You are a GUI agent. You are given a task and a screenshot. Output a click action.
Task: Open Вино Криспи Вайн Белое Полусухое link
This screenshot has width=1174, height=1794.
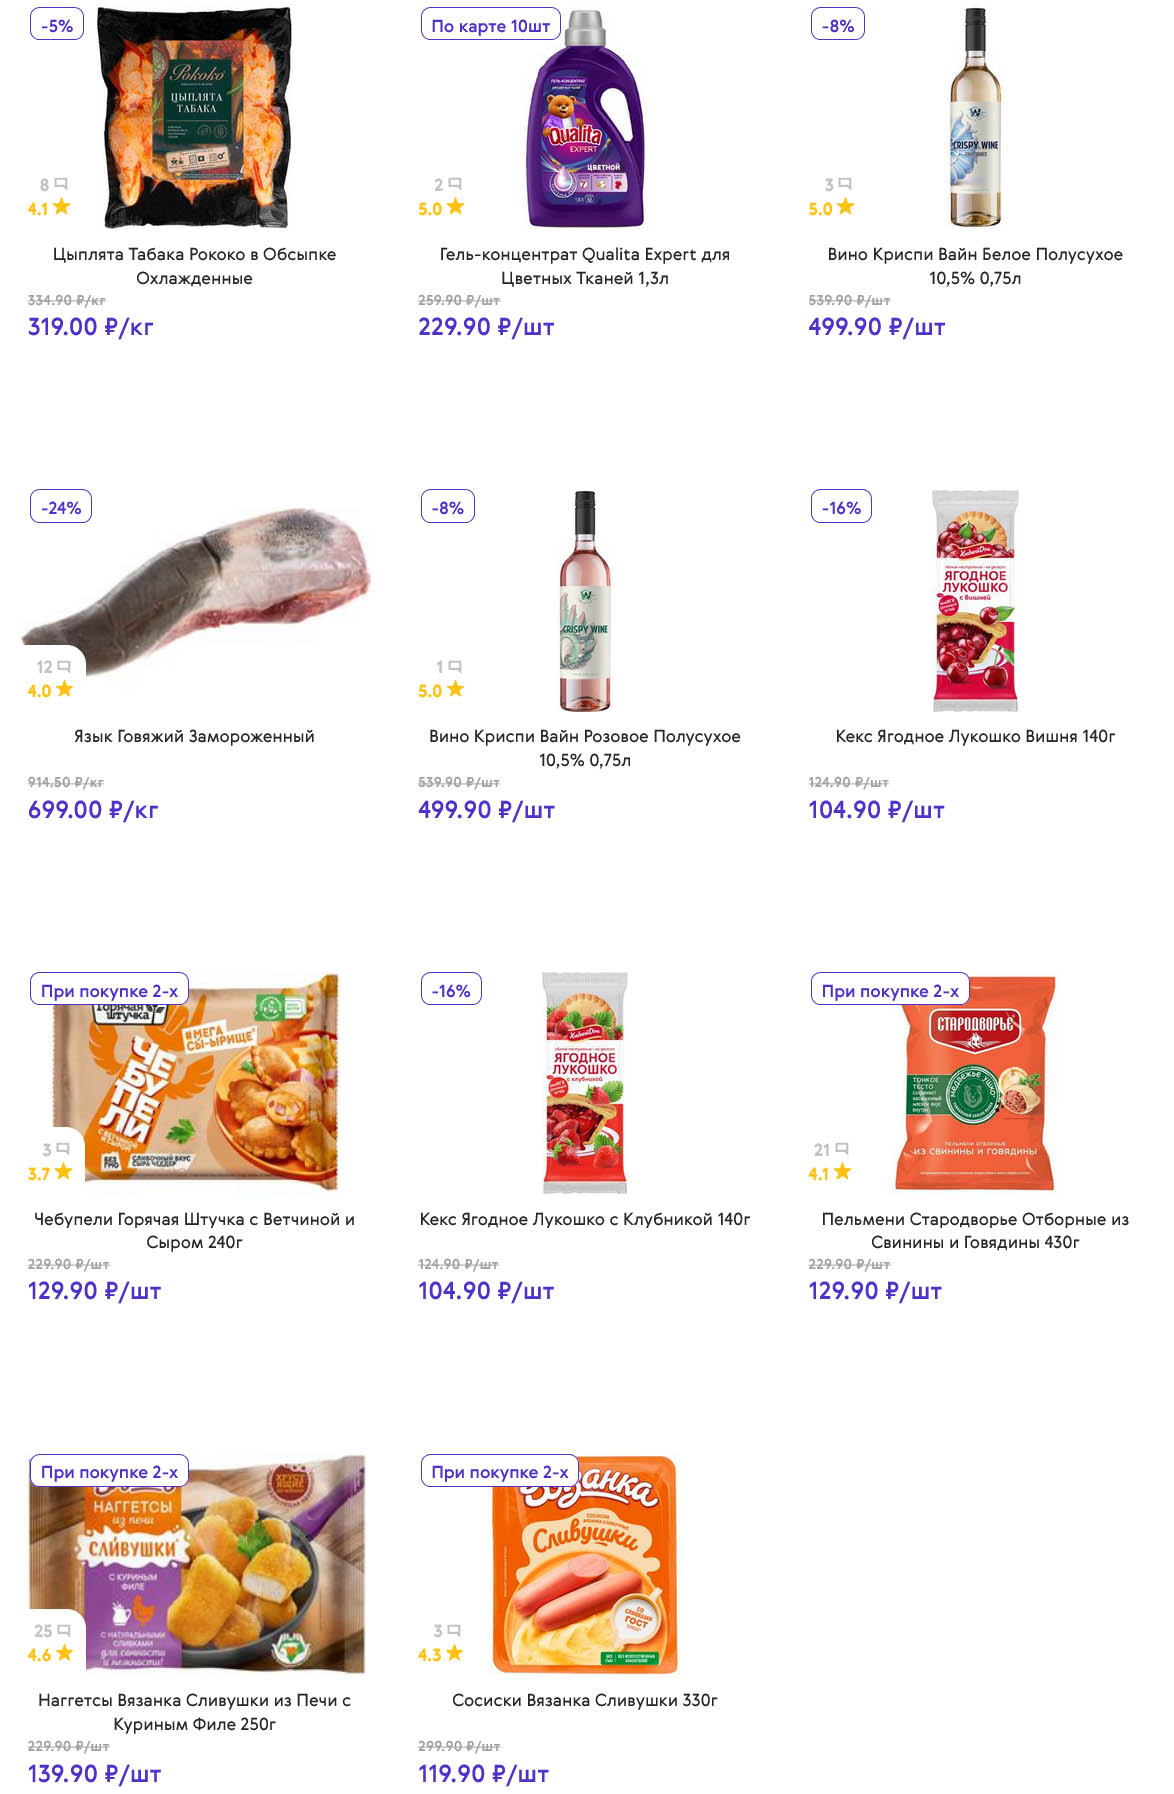coord(975,266)
